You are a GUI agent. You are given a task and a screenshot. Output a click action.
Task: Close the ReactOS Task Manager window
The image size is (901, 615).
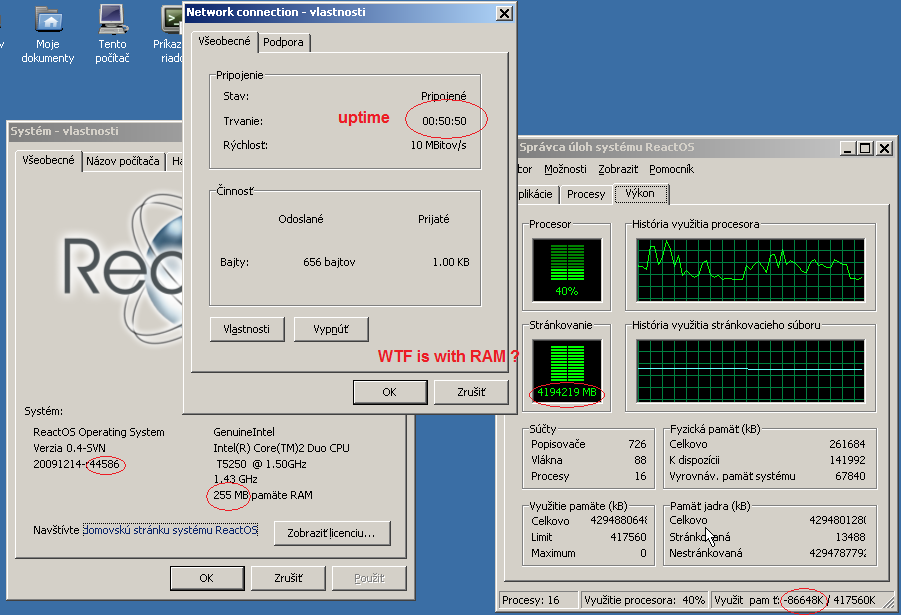pyautogui.click(x=885, y=148)
